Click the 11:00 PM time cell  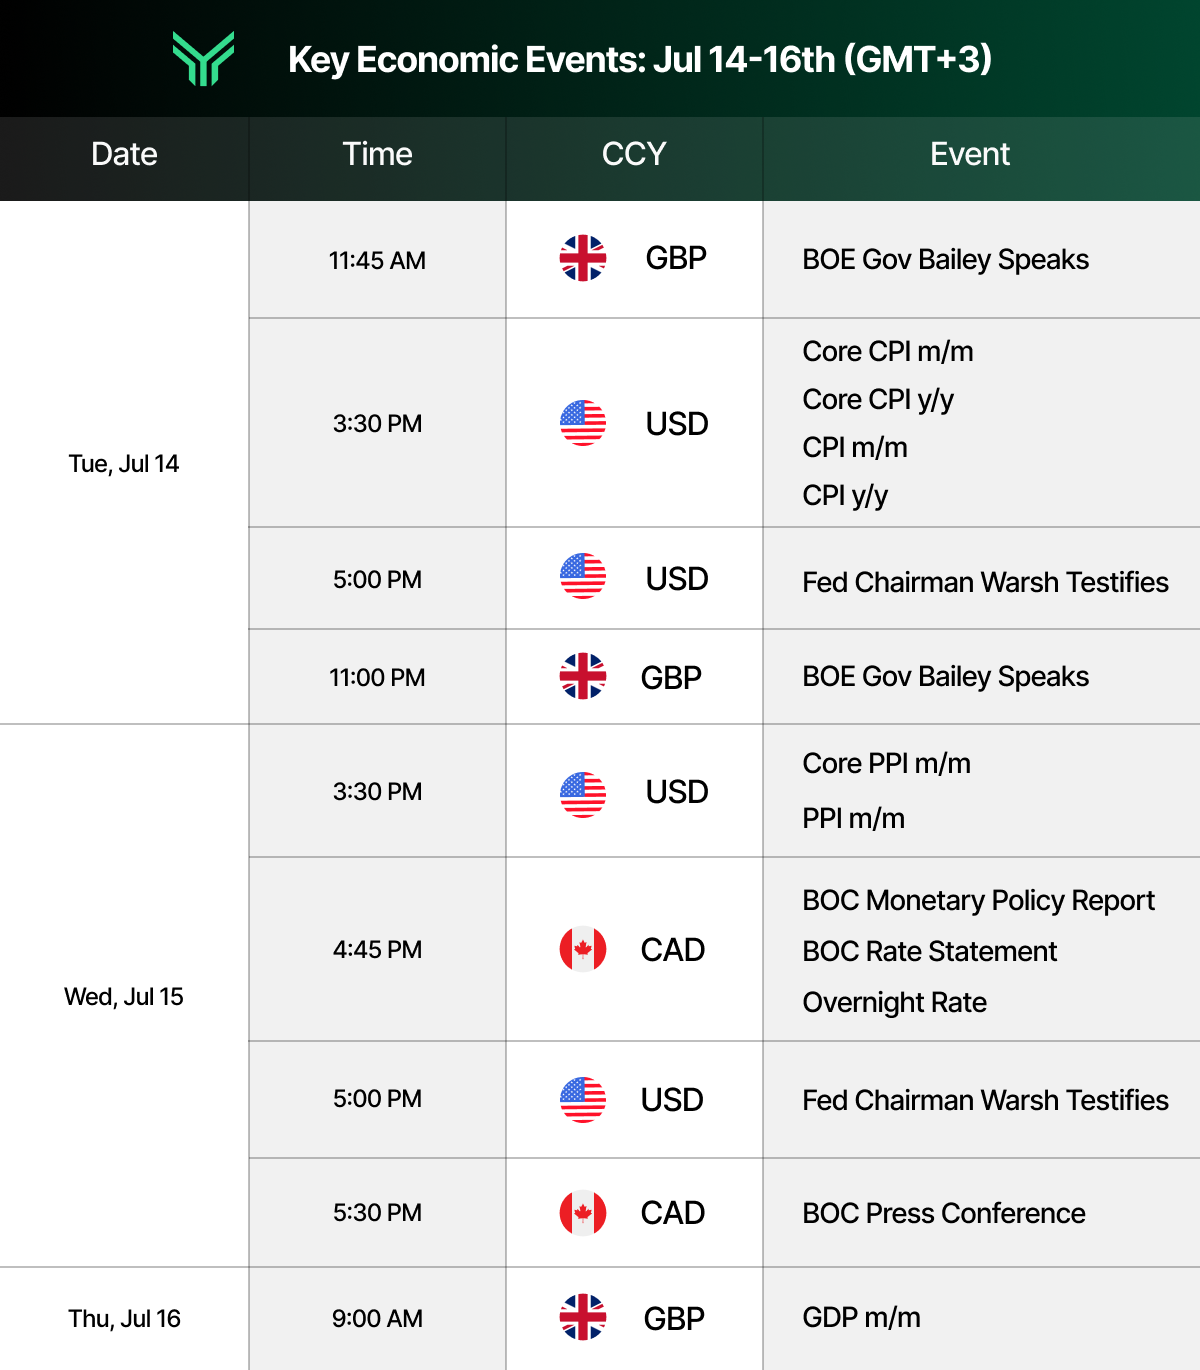pos(377,678)
